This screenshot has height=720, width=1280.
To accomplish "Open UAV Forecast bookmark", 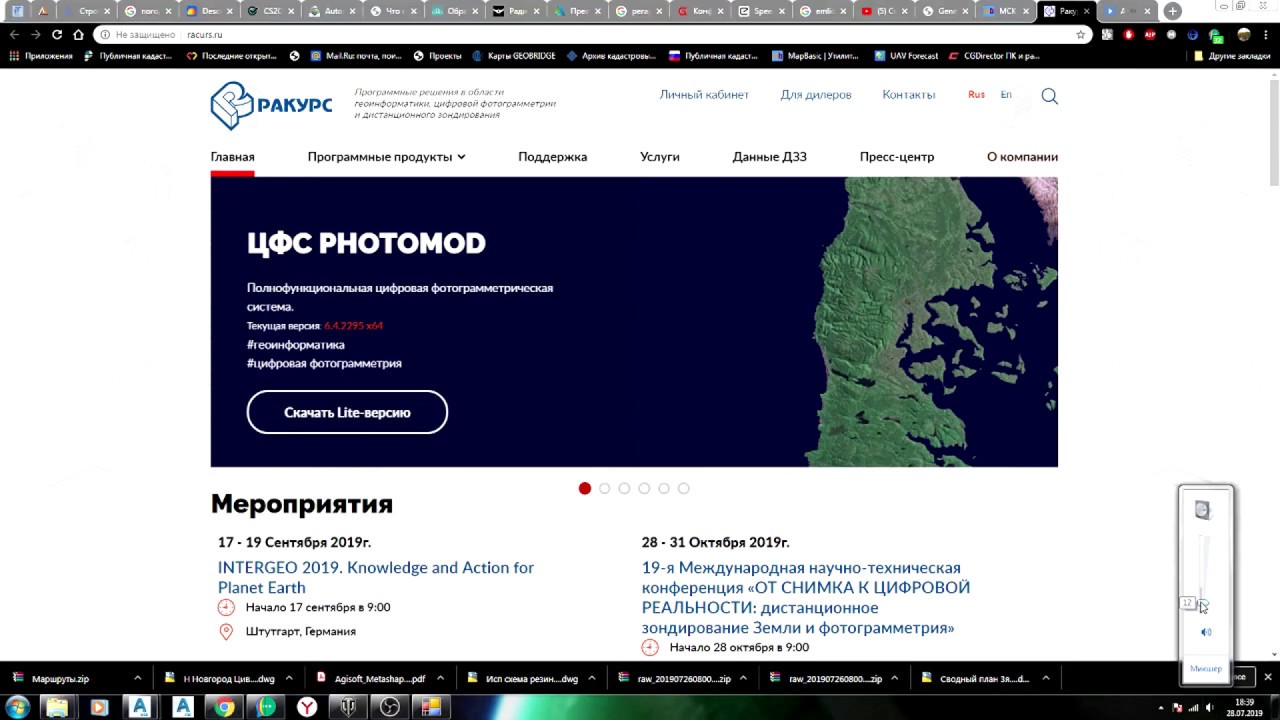I will (906, 56).
